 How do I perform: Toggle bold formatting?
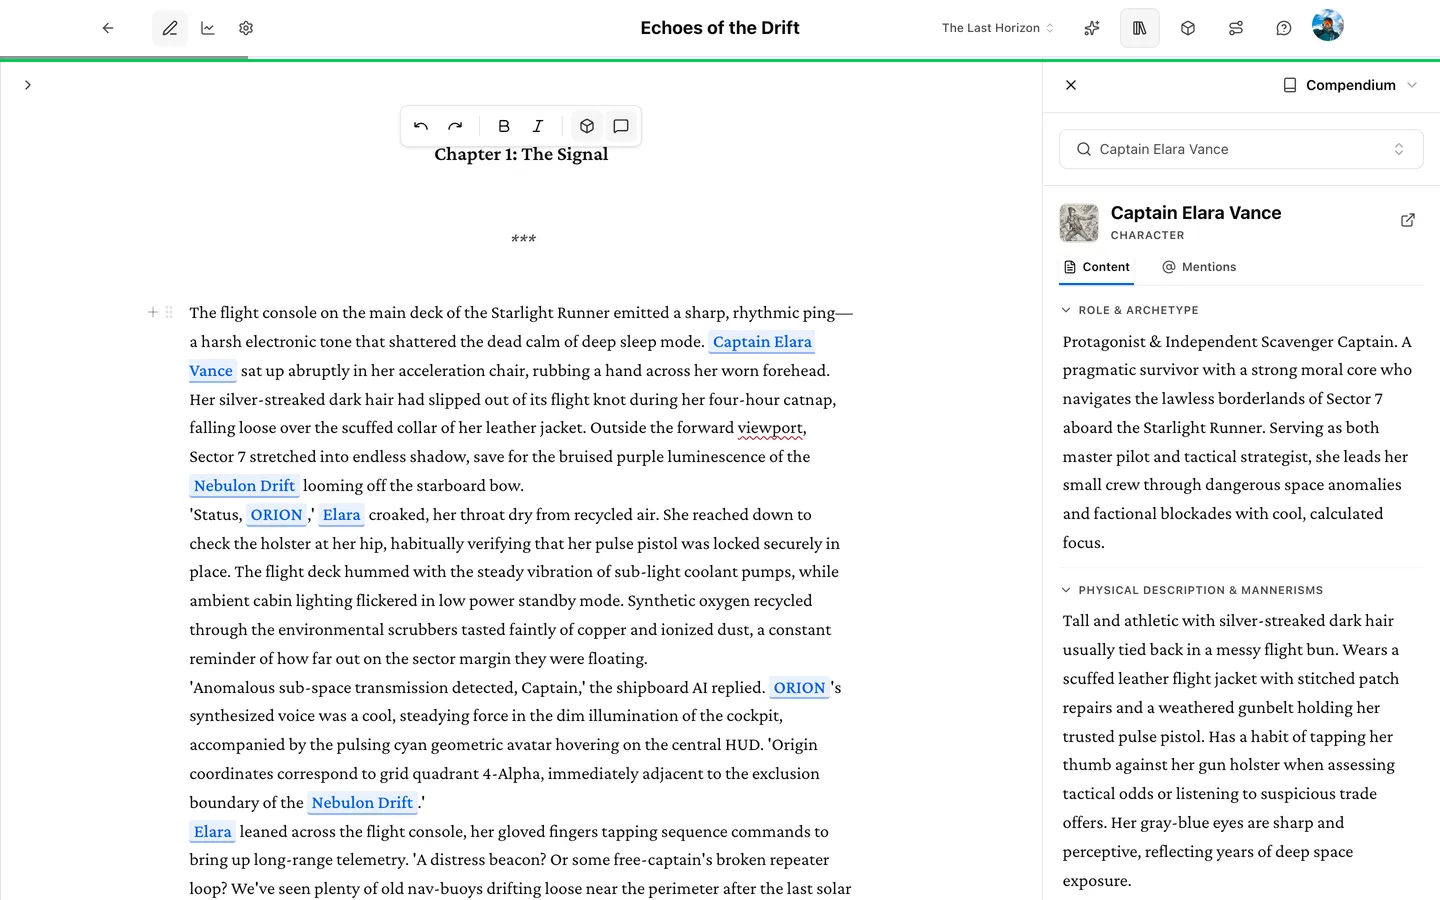click(x=504, y=126)
